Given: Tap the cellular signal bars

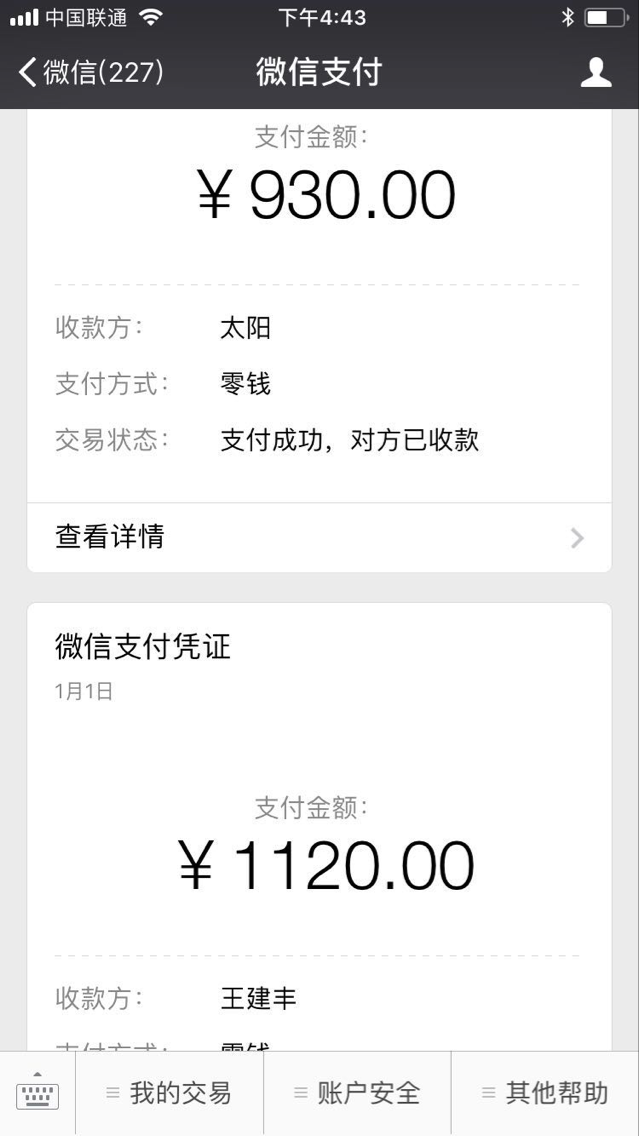Looking at the screenshot, I should (24, 17).
